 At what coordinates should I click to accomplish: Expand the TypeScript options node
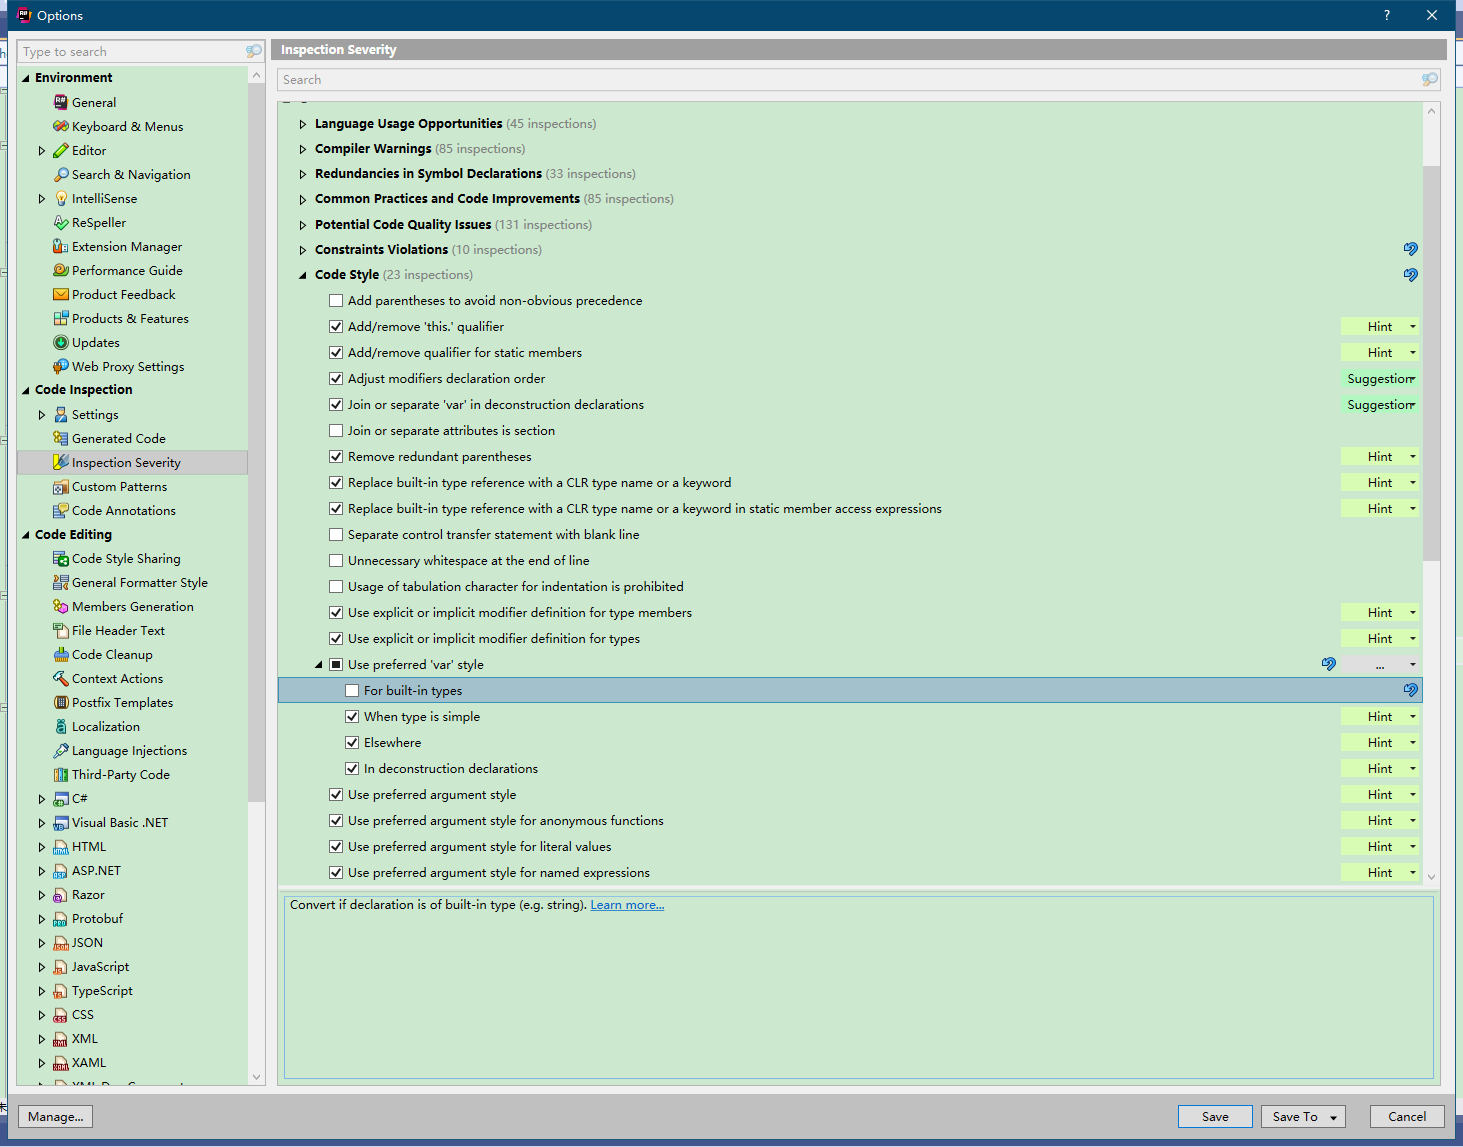click(x=42, y=990)
